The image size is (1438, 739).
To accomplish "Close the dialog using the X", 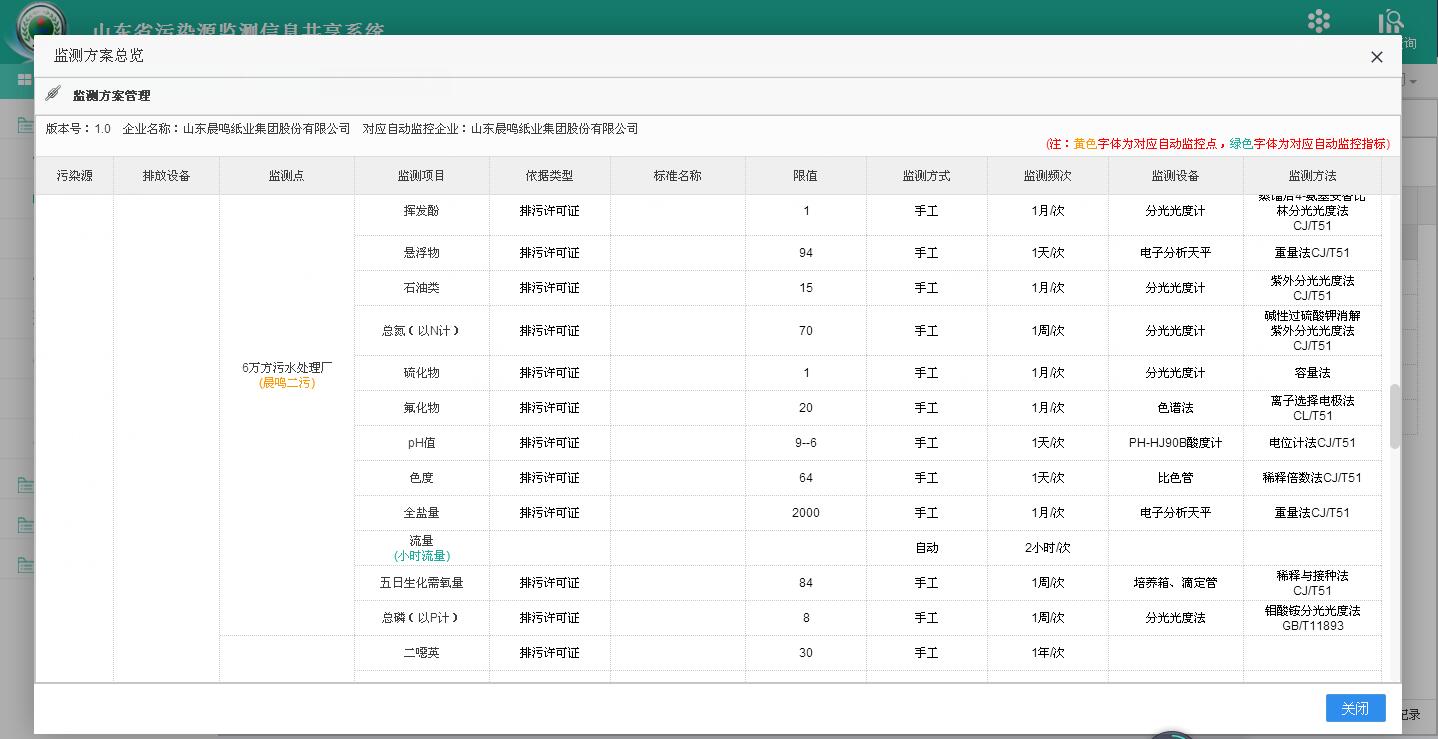I will pos(1376,57).
